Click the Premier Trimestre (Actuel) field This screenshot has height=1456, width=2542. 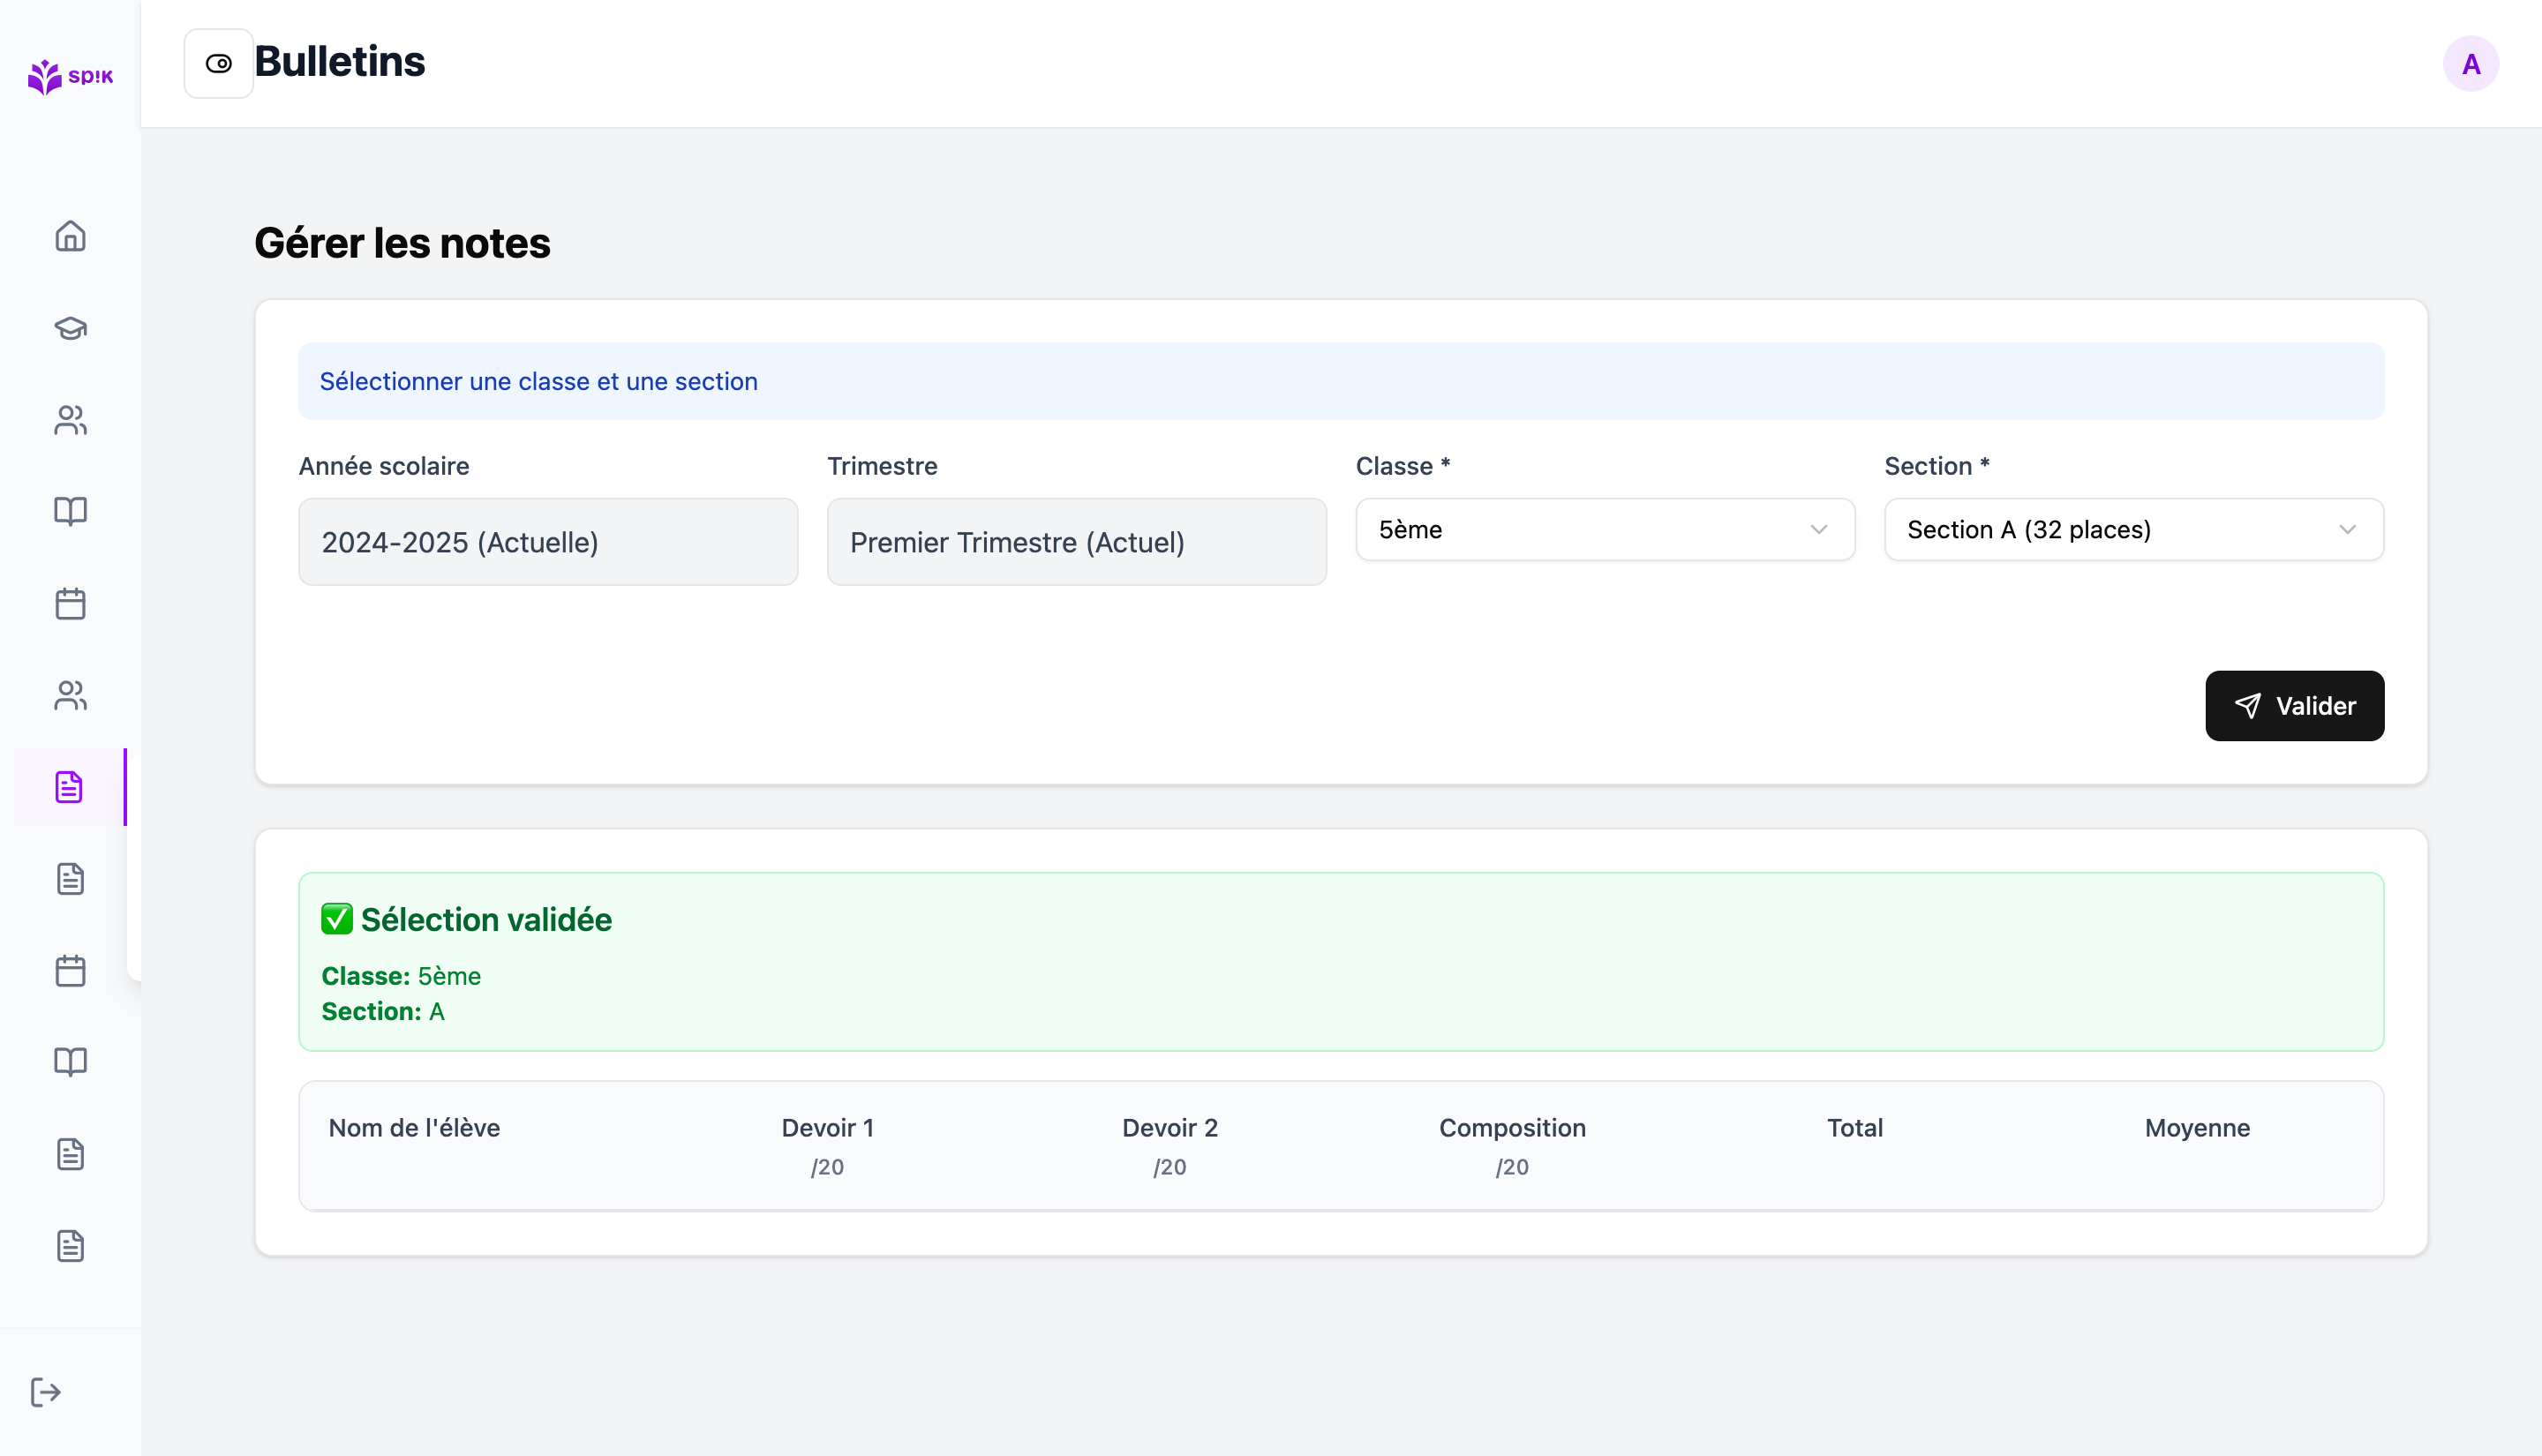[x=1076, y=541]
